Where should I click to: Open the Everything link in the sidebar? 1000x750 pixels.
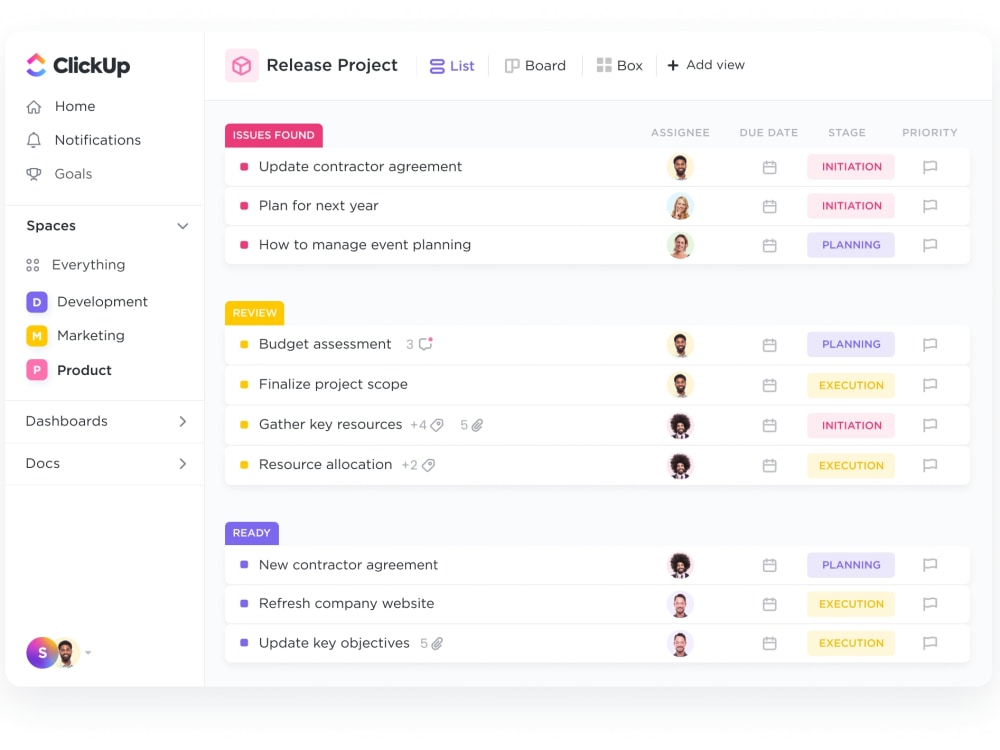click(x=87, y=265)
